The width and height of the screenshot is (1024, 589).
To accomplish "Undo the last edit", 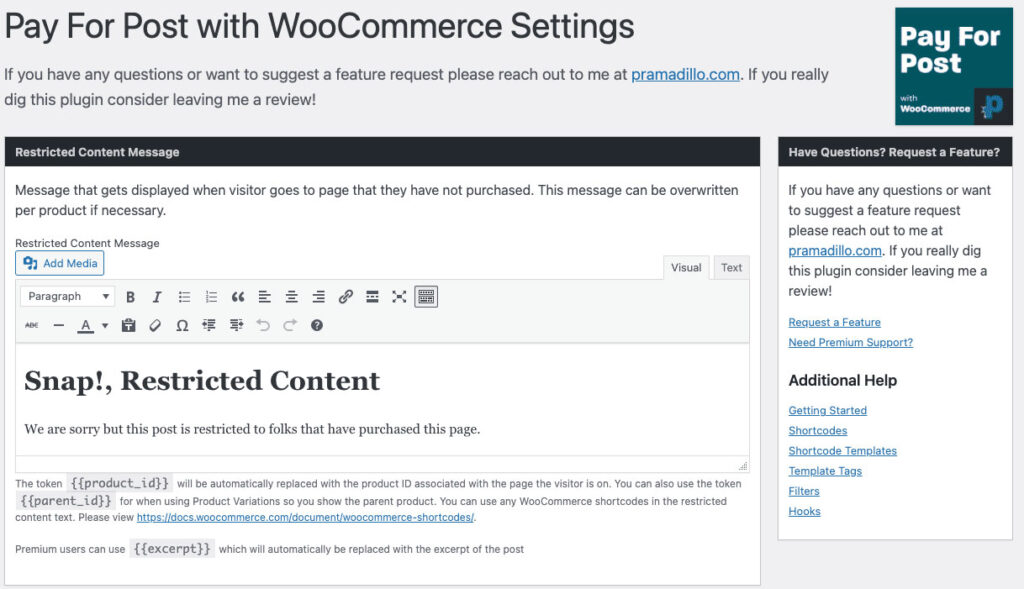I will [x=263, y=325].
